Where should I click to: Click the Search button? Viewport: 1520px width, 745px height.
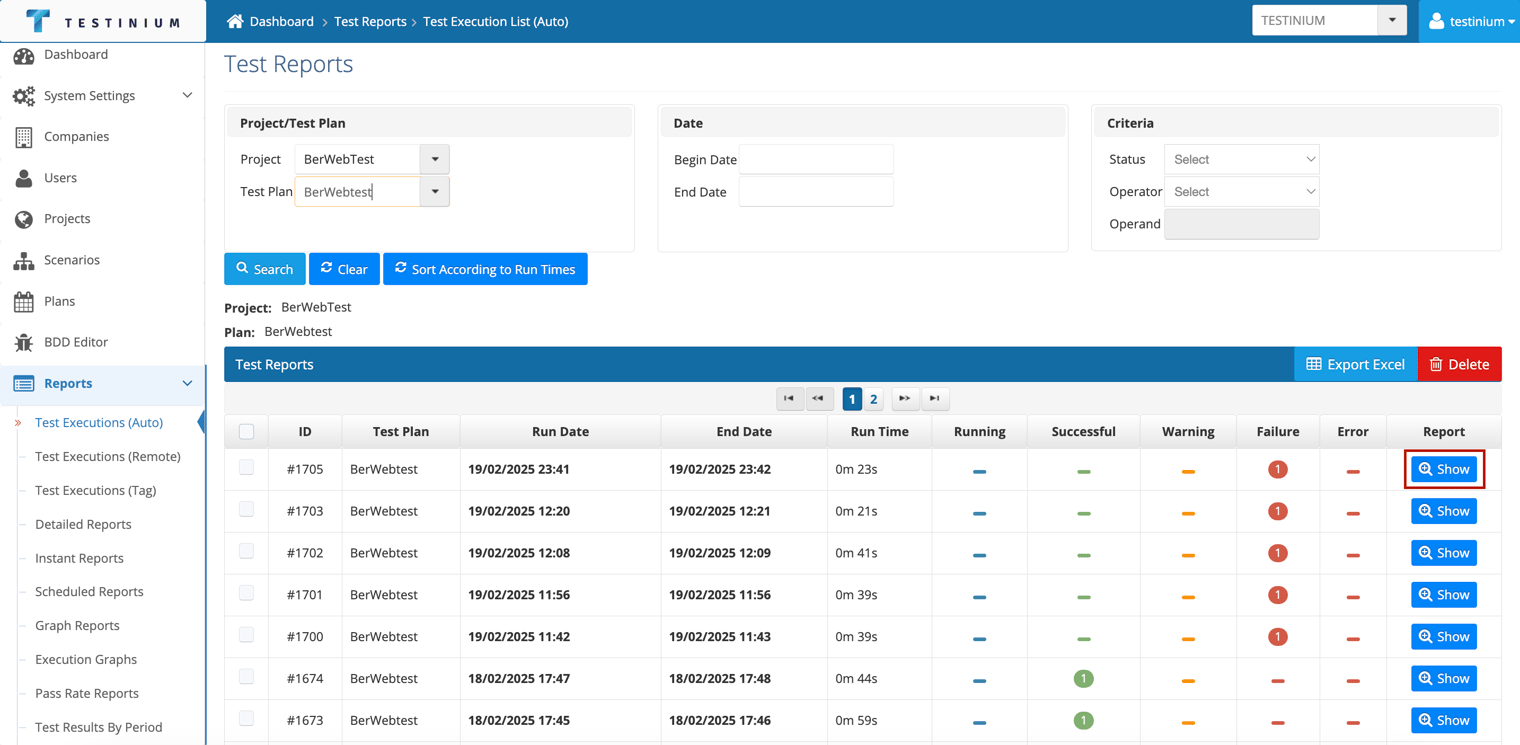click(x=265, y=269)
